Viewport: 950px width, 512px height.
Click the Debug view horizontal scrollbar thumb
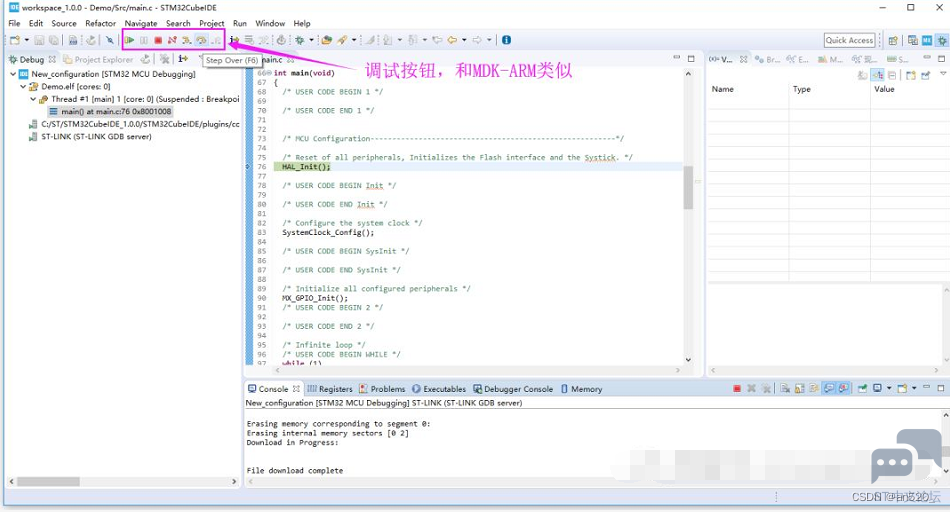click(x=48, y=481)
